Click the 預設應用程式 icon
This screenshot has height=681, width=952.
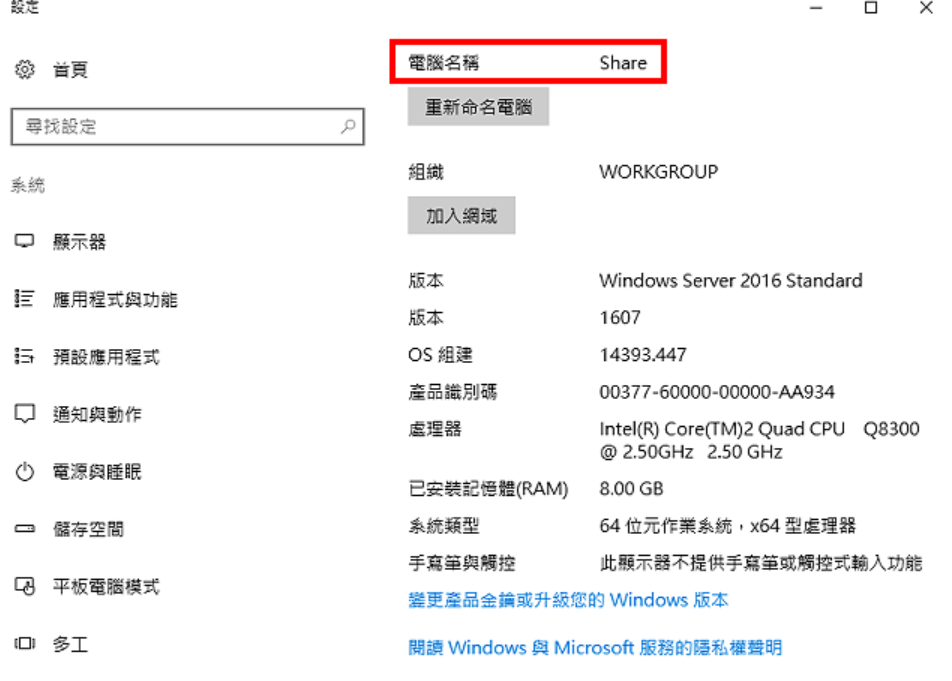pos(24,356)
